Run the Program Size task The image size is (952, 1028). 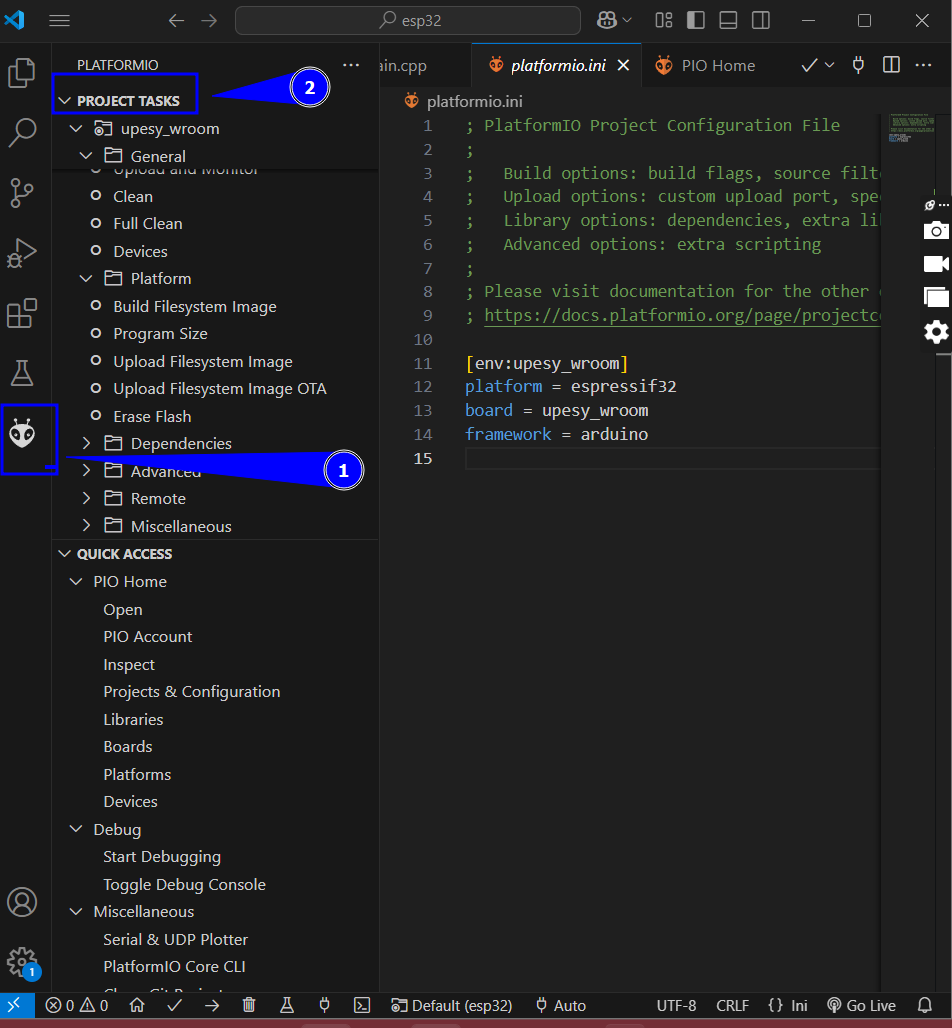[x=160, y=334]
